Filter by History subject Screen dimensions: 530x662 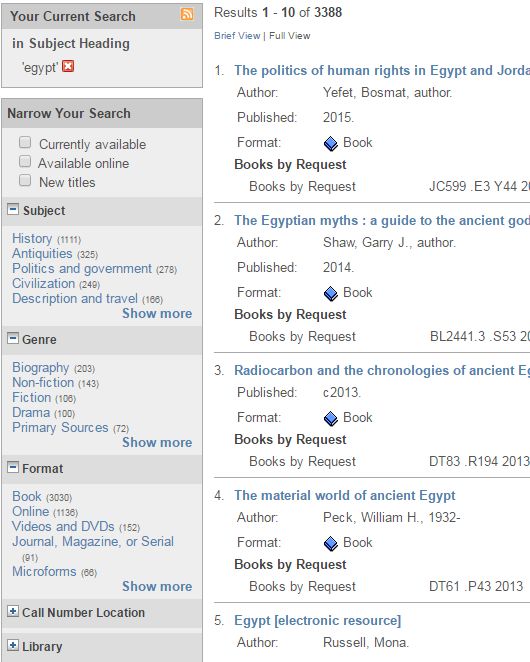(32, 238)
